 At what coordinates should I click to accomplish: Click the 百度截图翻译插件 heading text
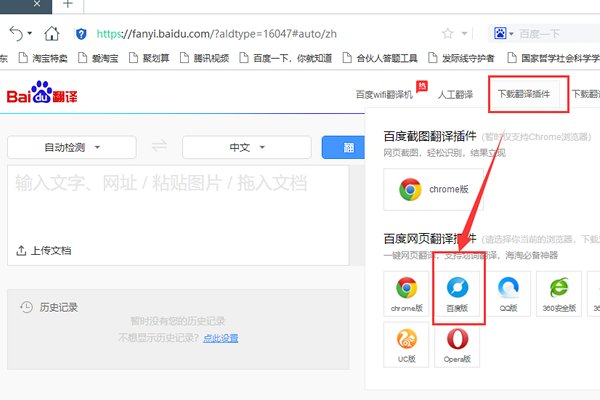coord(430,136)
